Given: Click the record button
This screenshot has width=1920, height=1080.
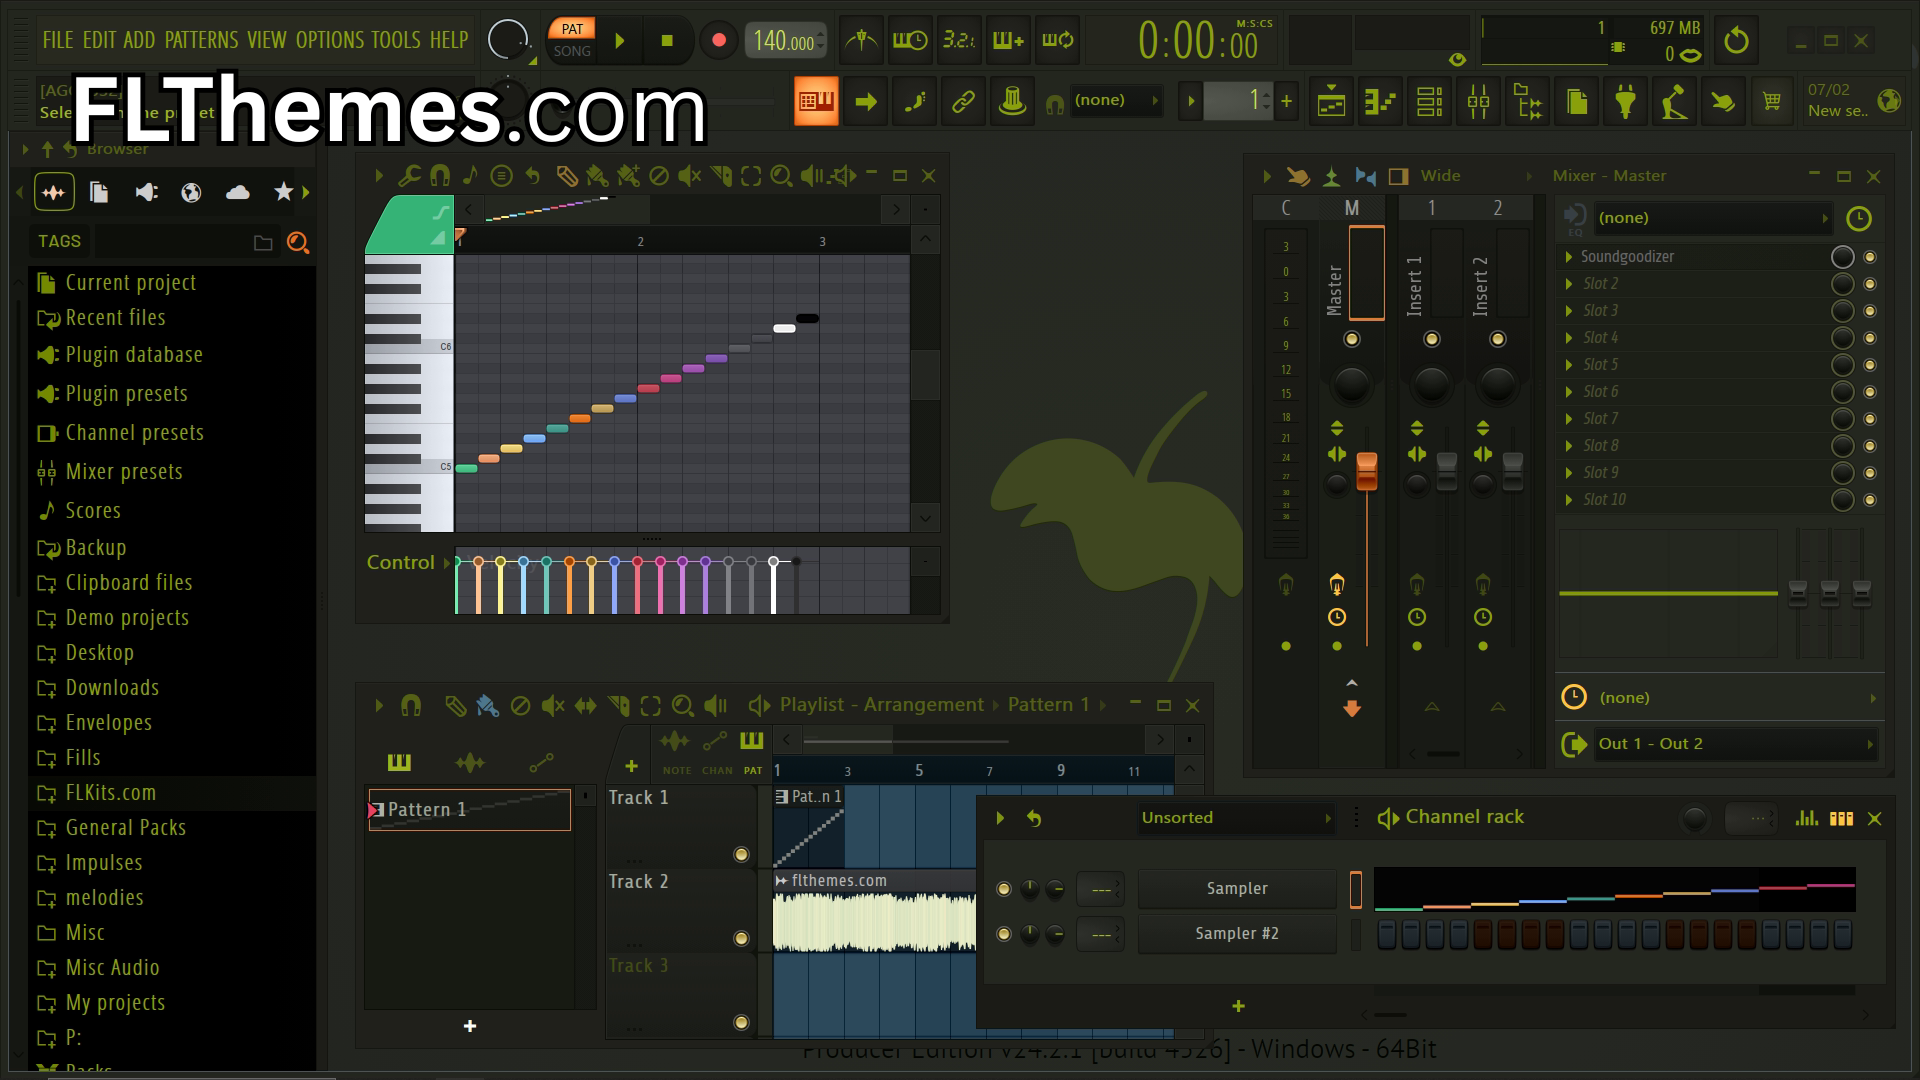Looking at the screenshot, I should click(x=718, y=40).
